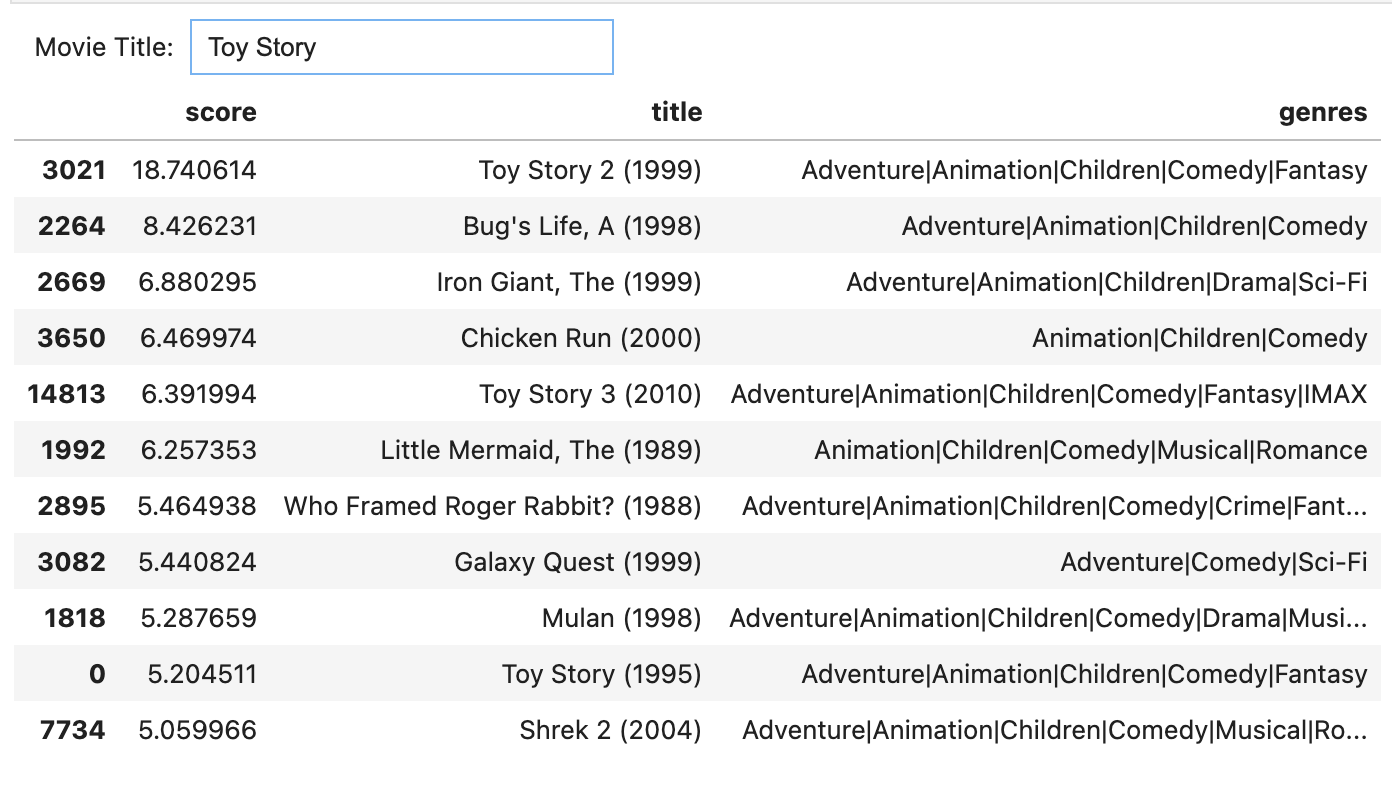The width and height of the screenshot is (1392, 786).
Task: Click the Movie Title input field
Action: (401, 47)
